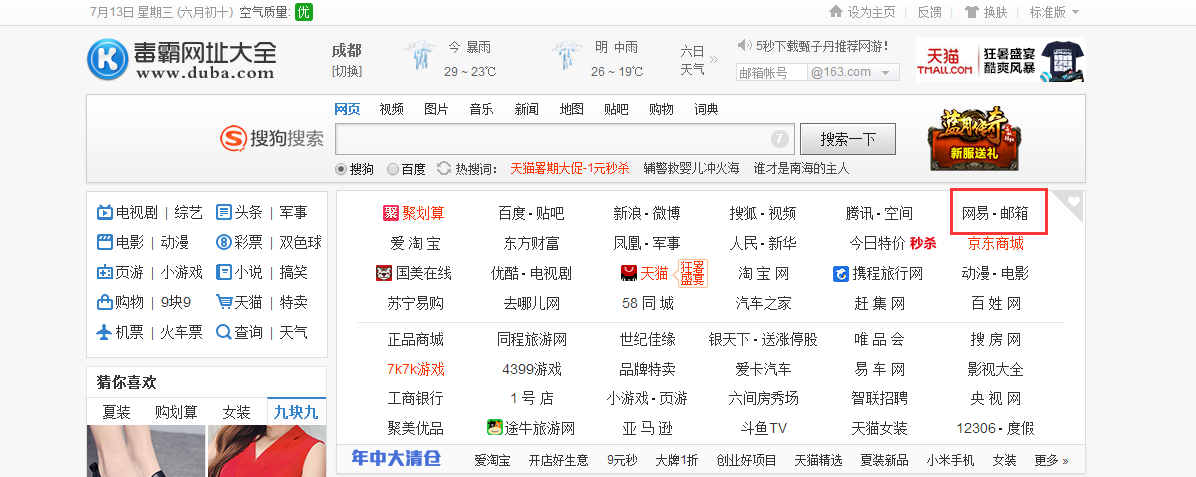The width and height of the screenshot is (1196, 477).
Task: Click the 途牛旅游网 icon
Action: 494,427
